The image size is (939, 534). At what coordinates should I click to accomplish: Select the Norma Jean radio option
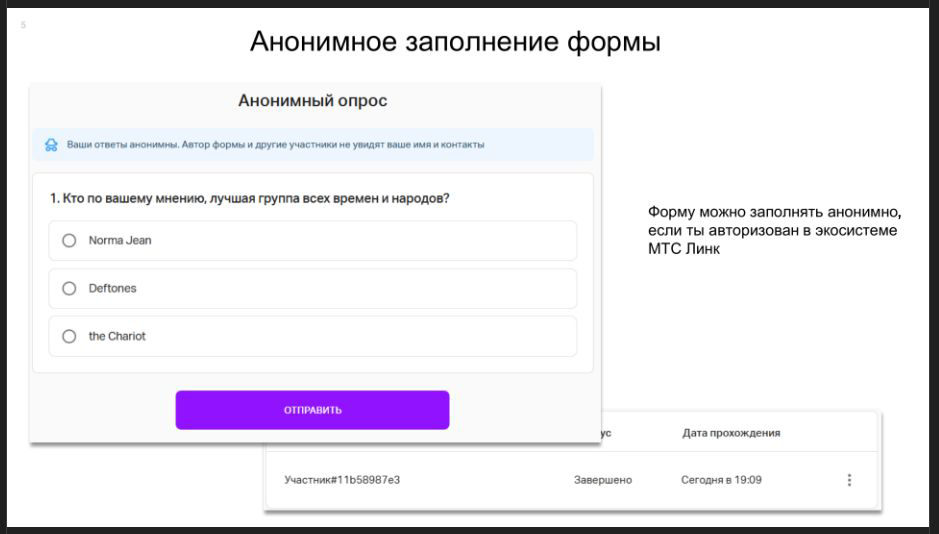point(69,241)
